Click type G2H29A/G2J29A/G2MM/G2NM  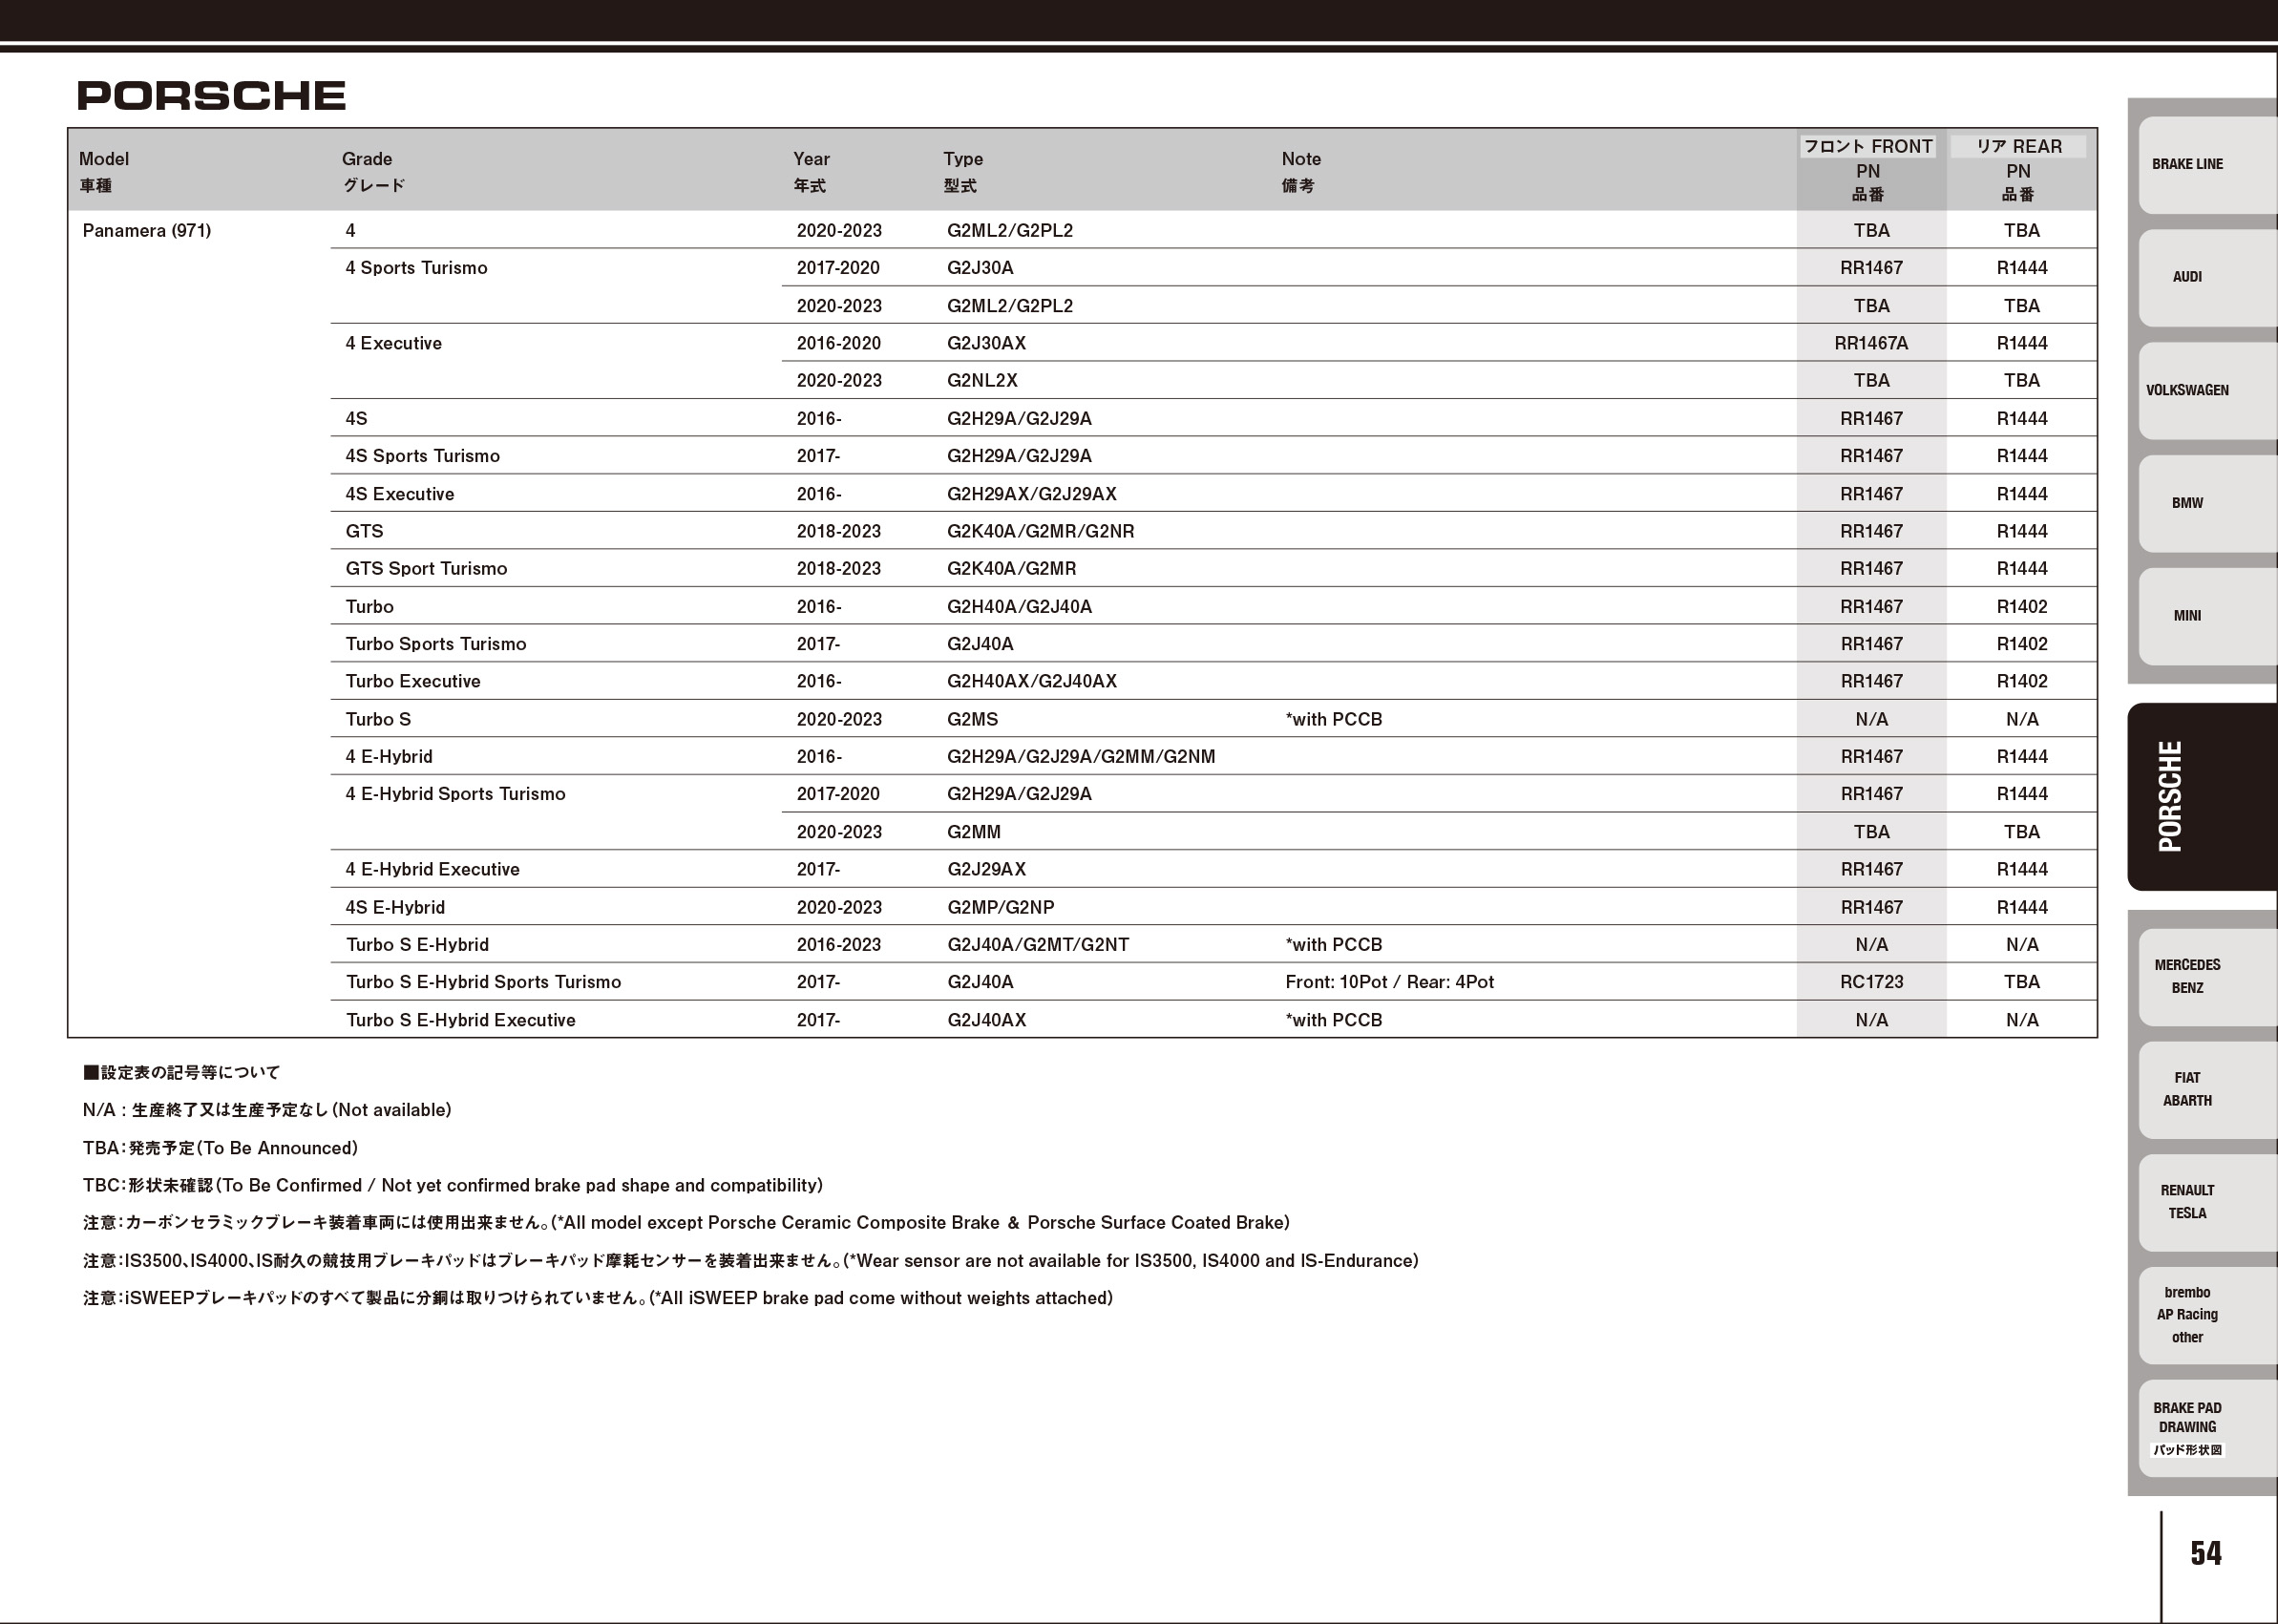coord(1080,757)
